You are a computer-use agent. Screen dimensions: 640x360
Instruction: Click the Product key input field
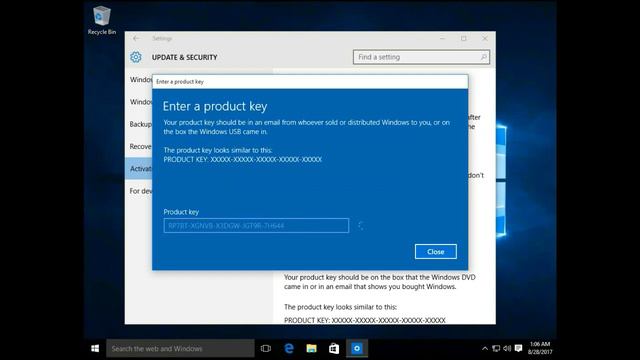point(256,225)
